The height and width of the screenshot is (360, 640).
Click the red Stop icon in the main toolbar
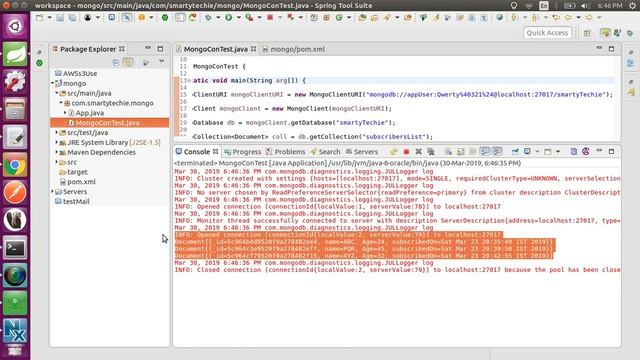coord(270,18)
